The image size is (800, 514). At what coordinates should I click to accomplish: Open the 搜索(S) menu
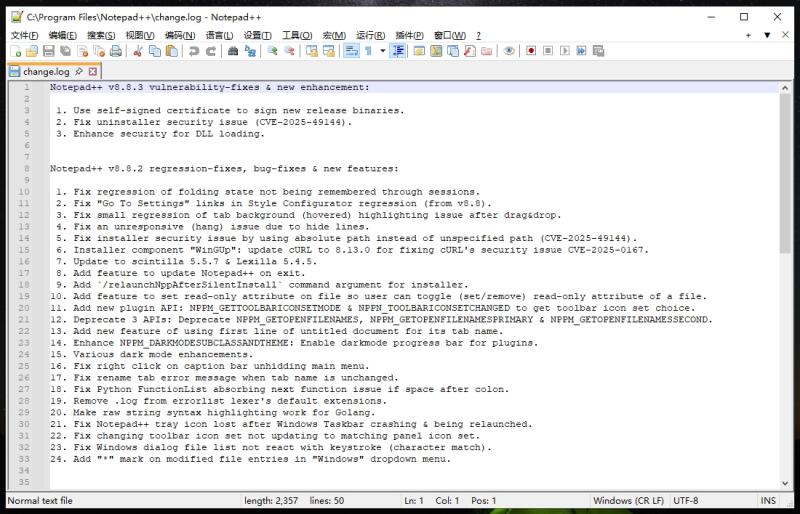pyautogui.click(x=101, y=35)
